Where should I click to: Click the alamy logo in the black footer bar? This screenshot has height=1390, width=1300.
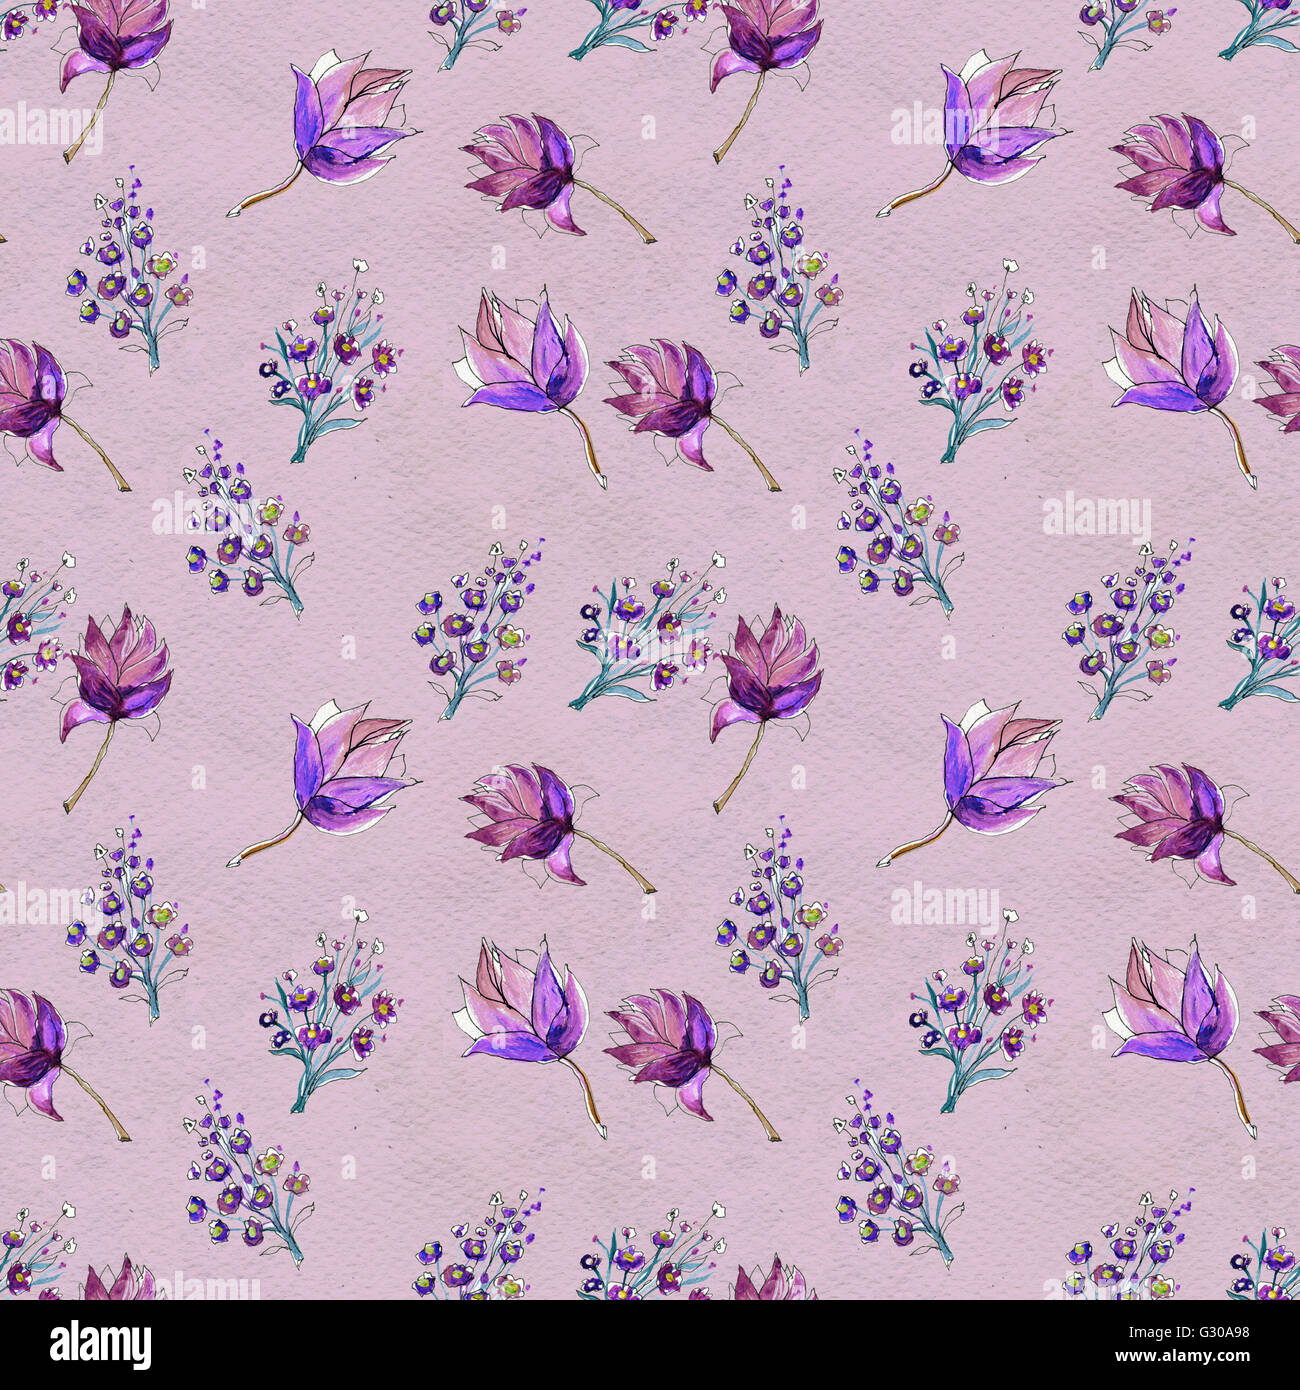click(100, 1345)
